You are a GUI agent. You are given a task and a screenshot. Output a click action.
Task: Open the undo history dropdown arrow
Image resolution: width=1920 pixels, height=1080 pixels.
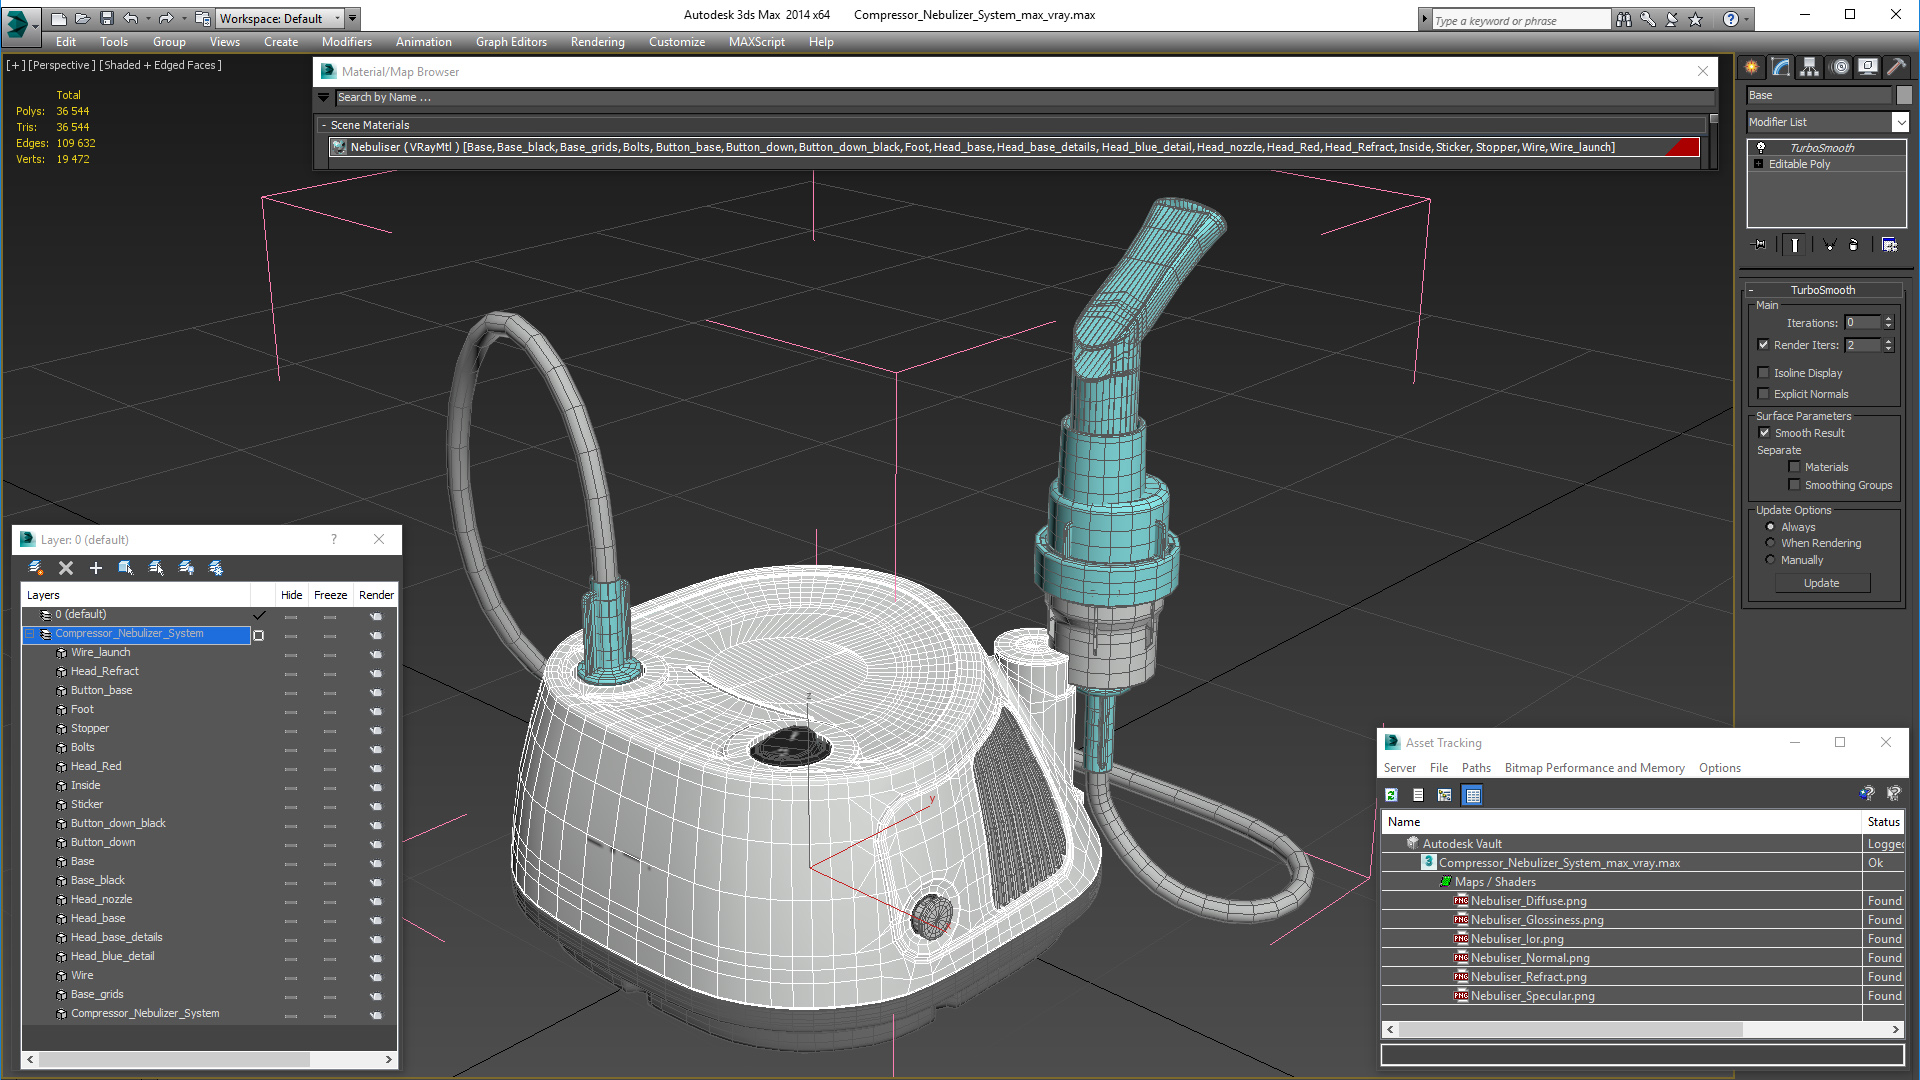click(x=148, y=18)
